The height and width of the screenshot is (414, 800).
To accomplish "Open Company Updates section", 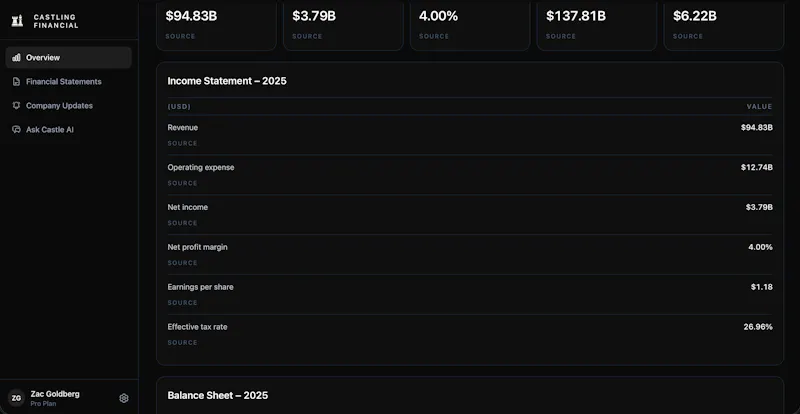I will [68, 106].
